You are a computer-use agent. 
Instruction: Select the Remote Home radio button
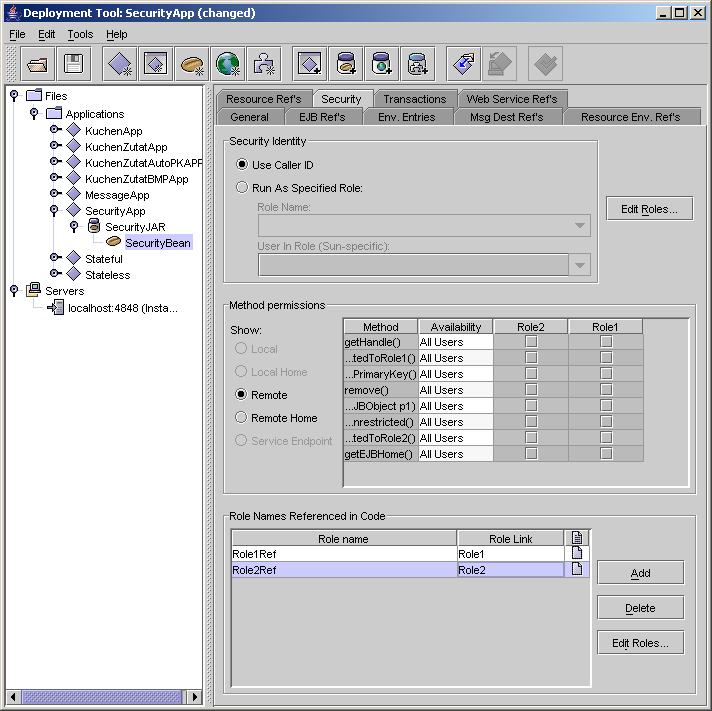(241, 417)
